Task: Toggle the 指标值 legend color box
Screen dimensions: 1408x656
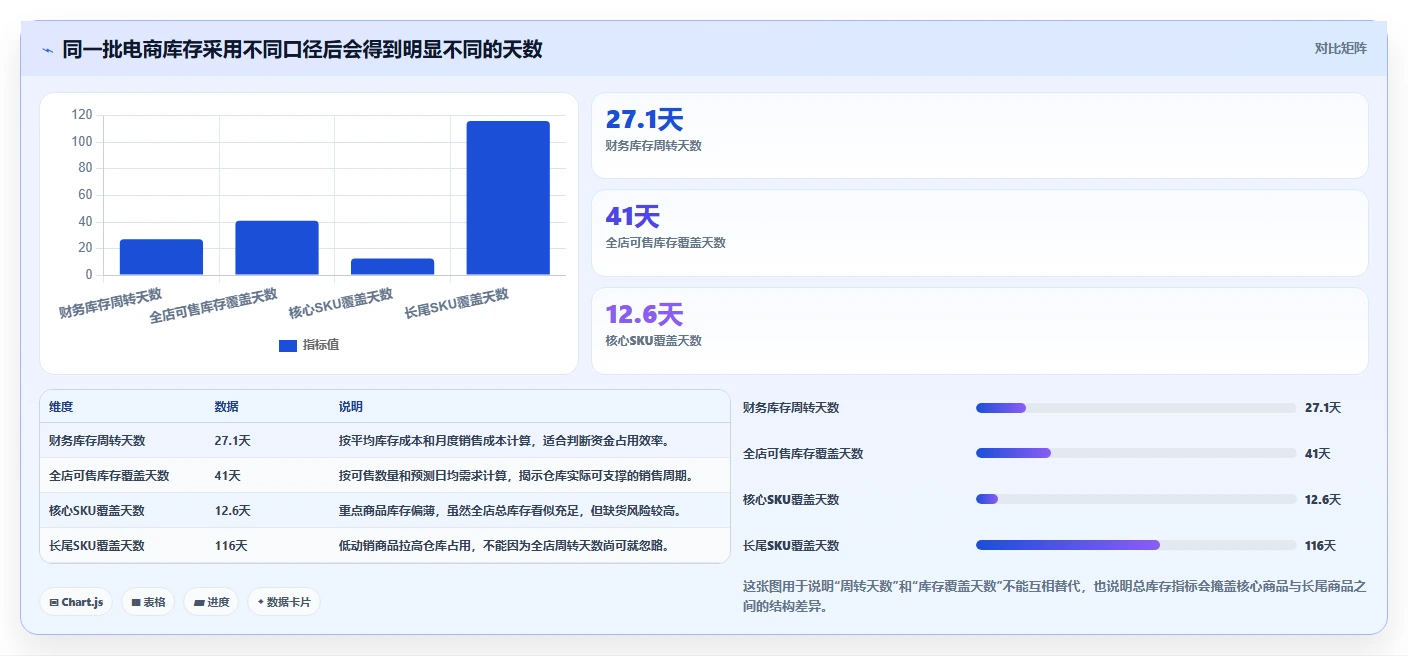Action: pos(288,345)
